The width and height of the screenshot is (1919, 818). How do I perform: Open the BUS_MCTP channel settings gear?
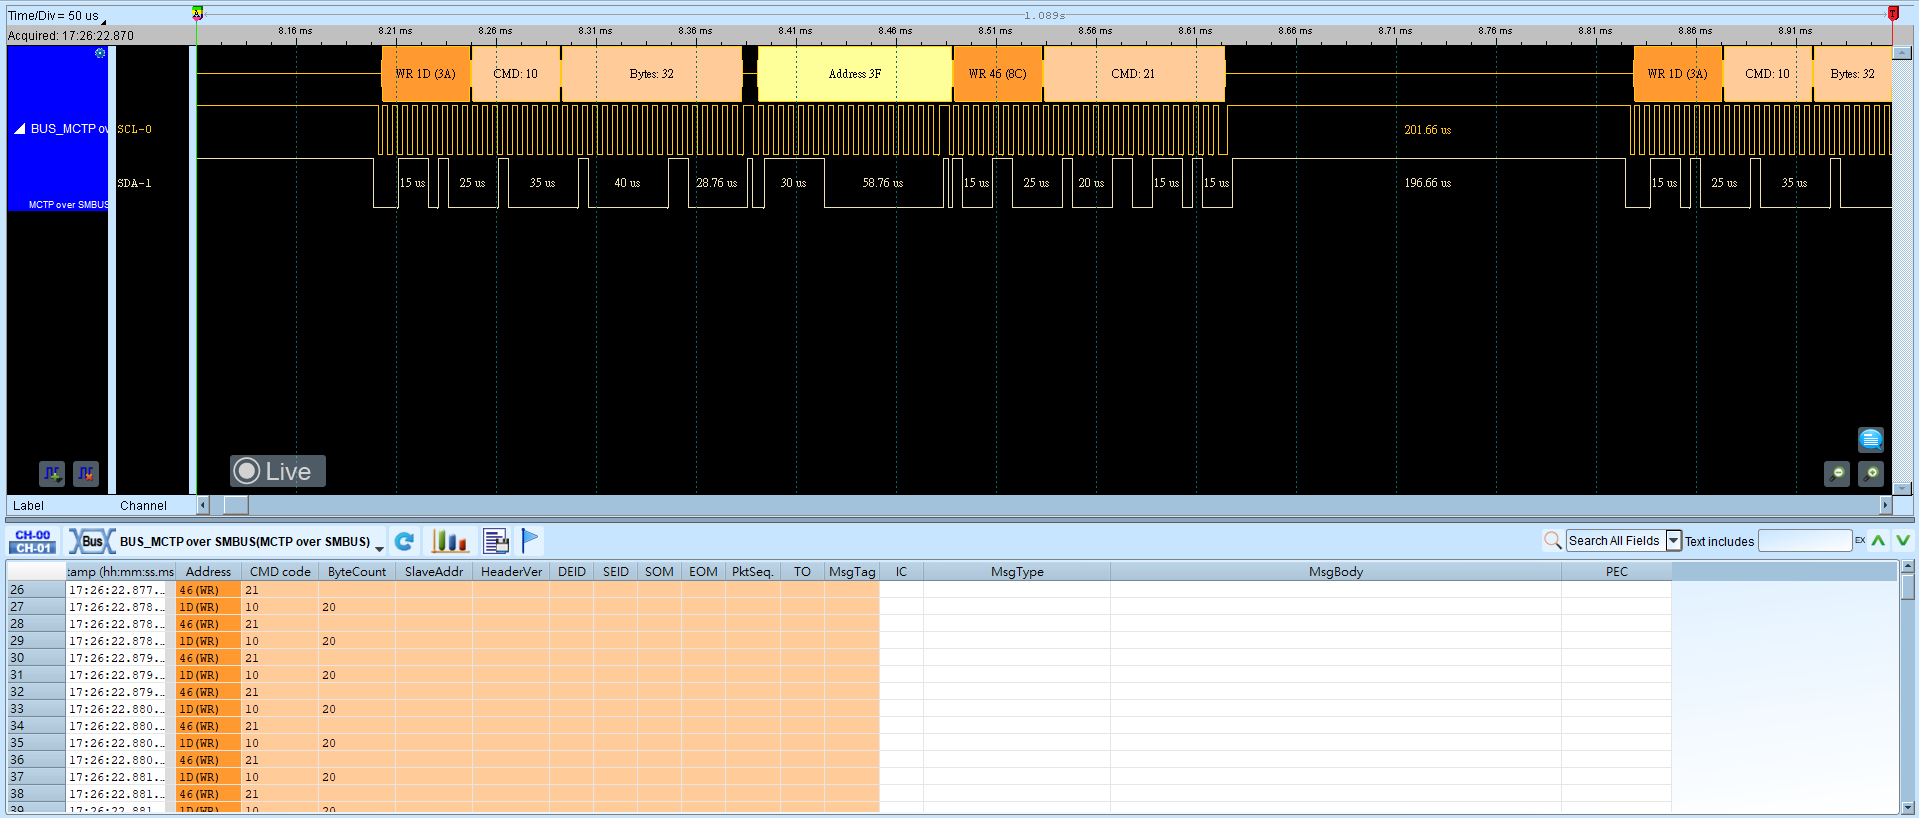(100, 53)
